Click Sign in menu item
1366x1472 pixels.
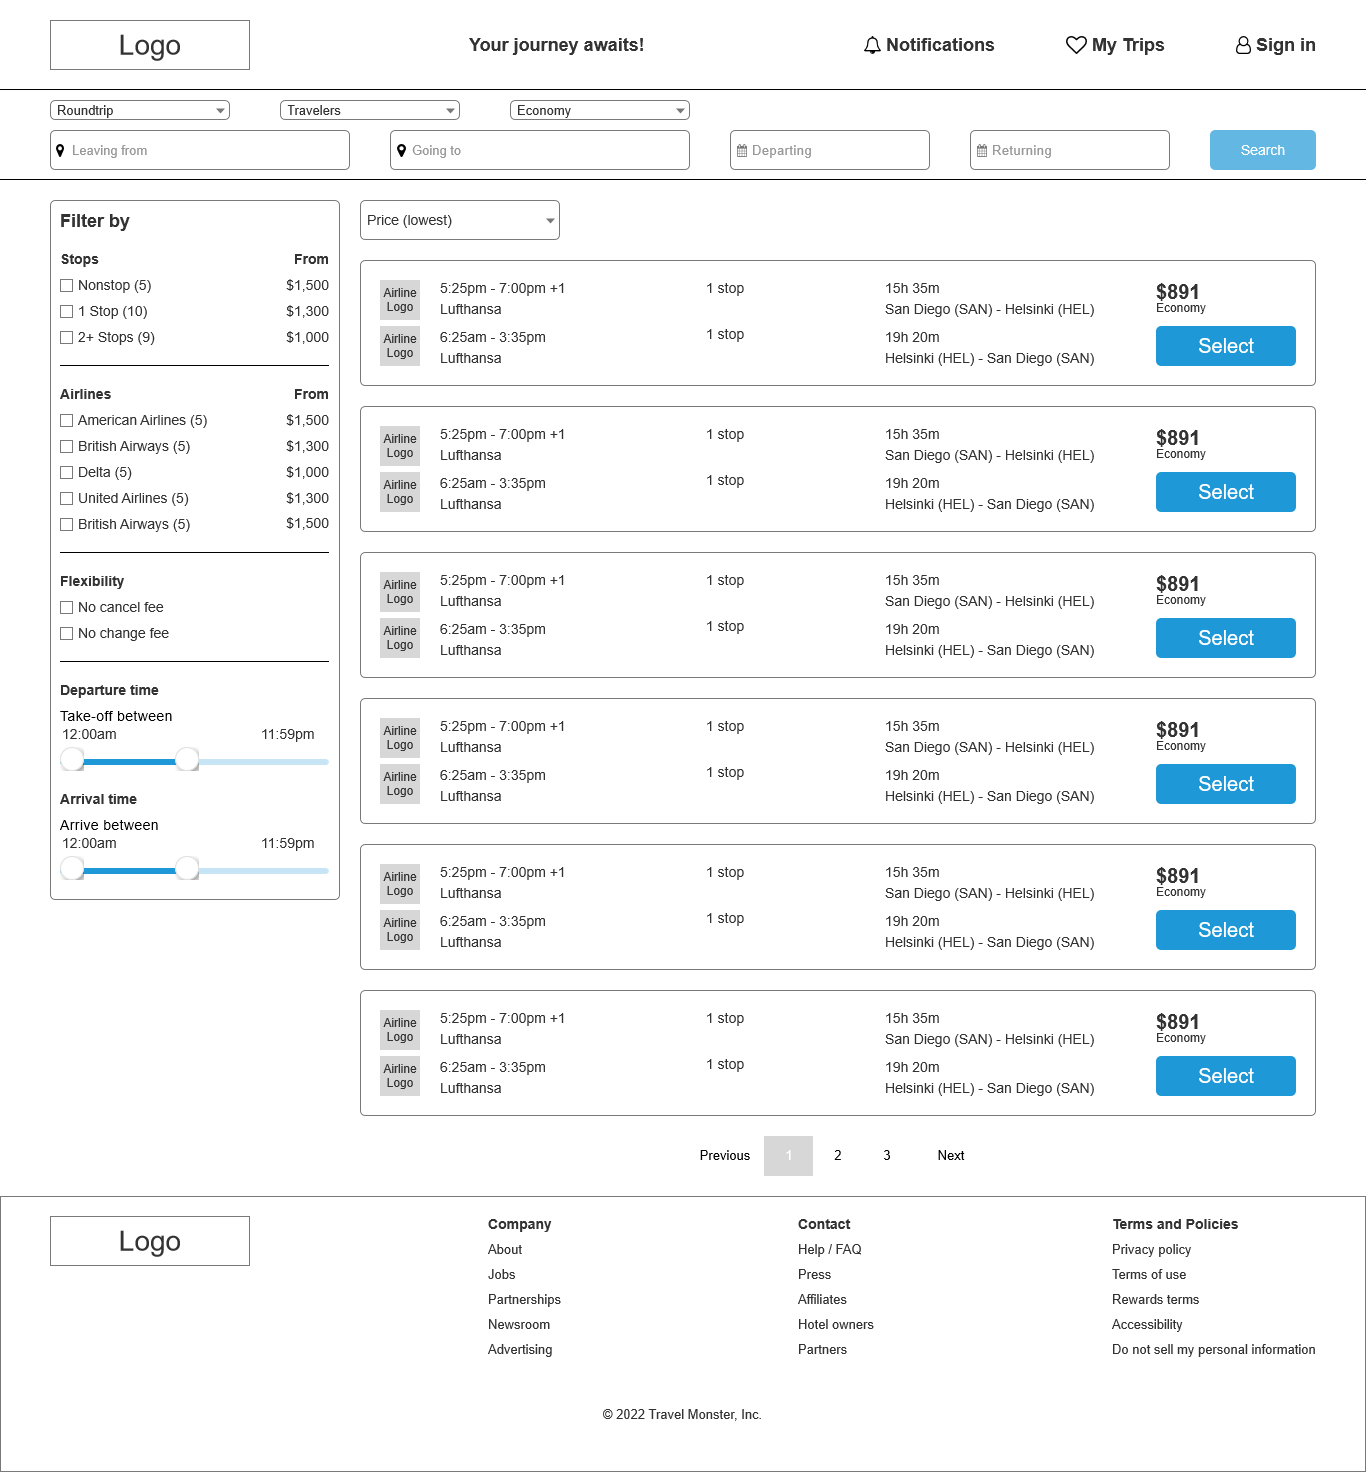1275,45
